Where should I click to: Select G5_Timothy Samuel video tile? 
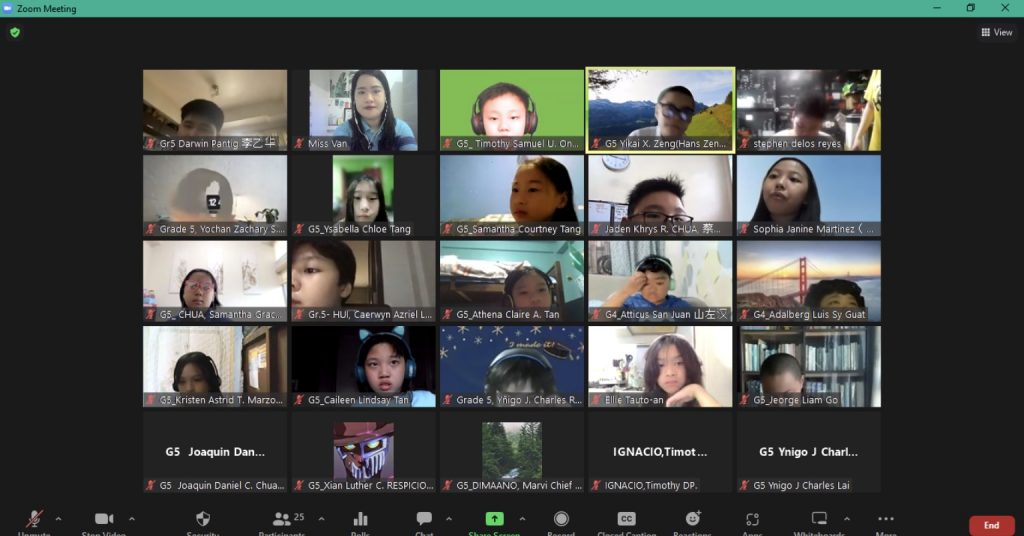511,110
